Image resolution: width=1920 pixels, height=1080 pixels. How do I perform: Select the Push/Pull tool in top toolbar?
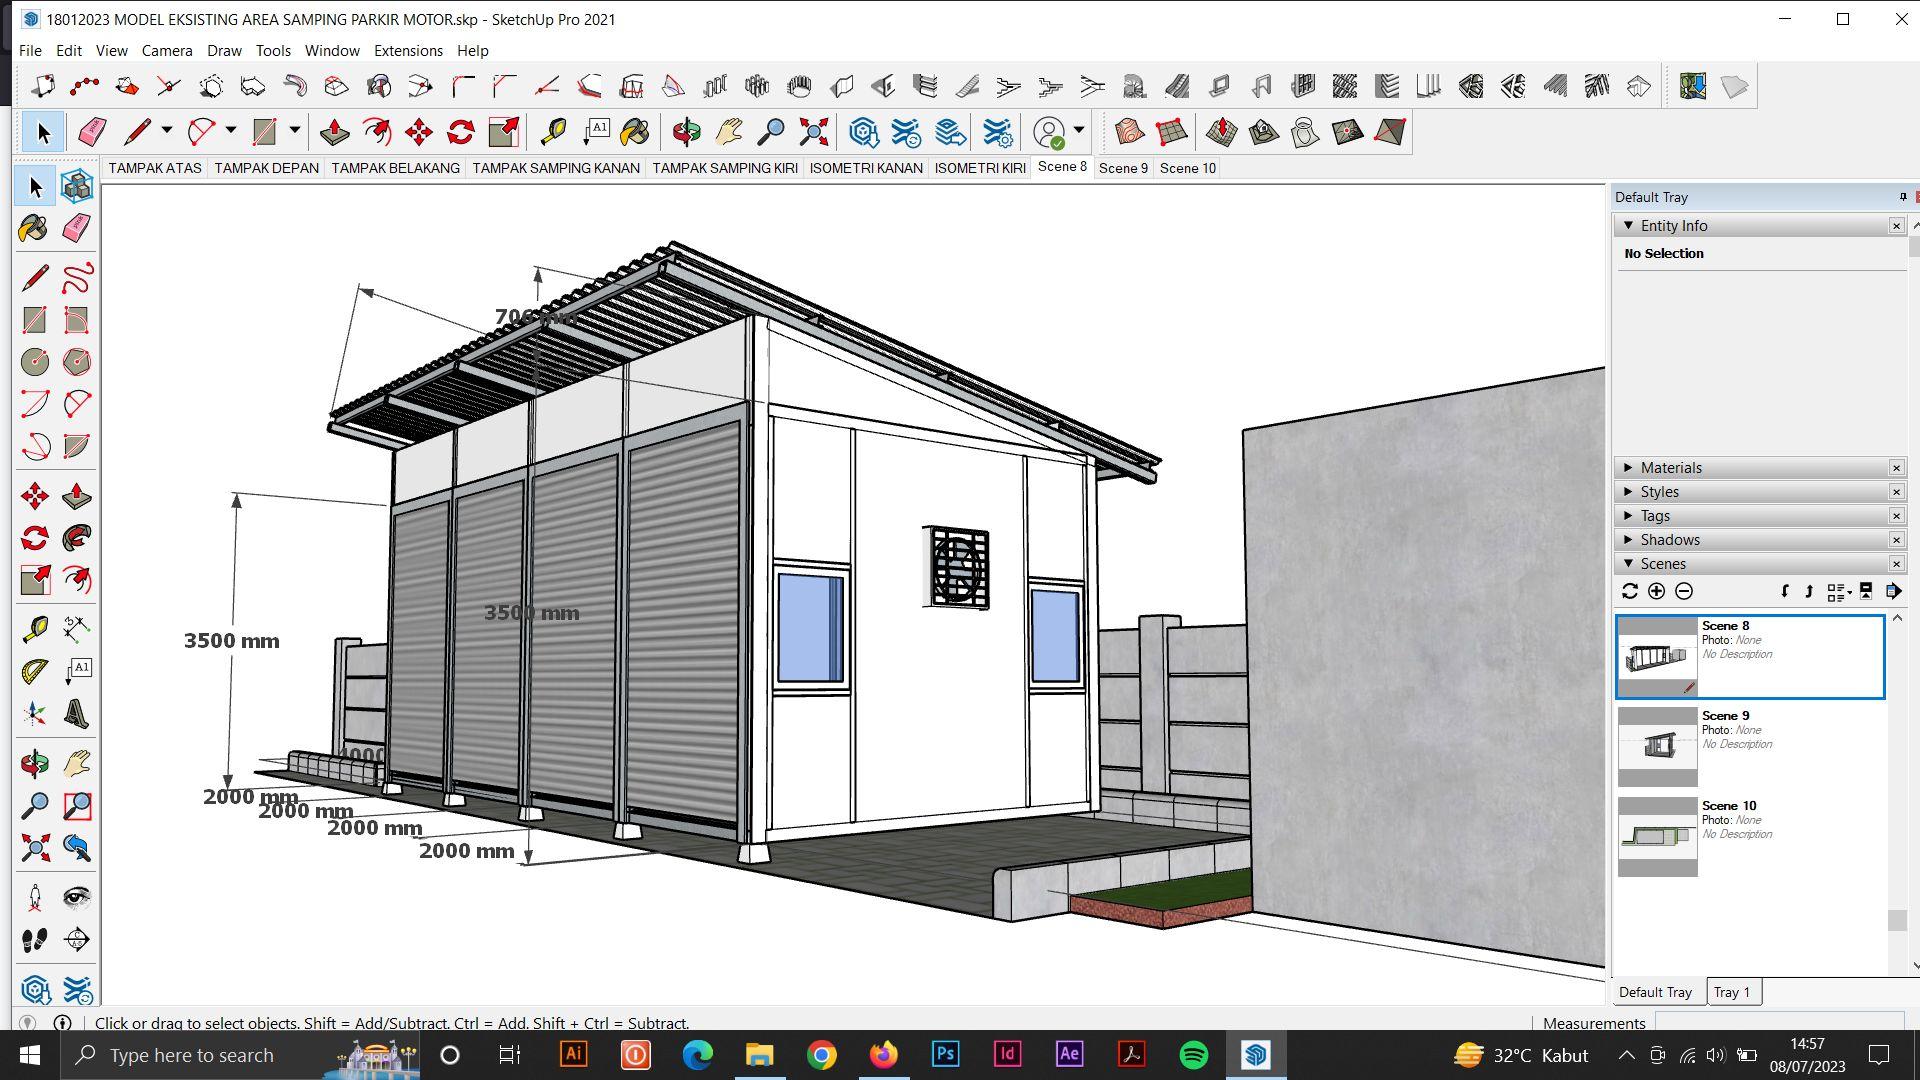click(334, 132)
